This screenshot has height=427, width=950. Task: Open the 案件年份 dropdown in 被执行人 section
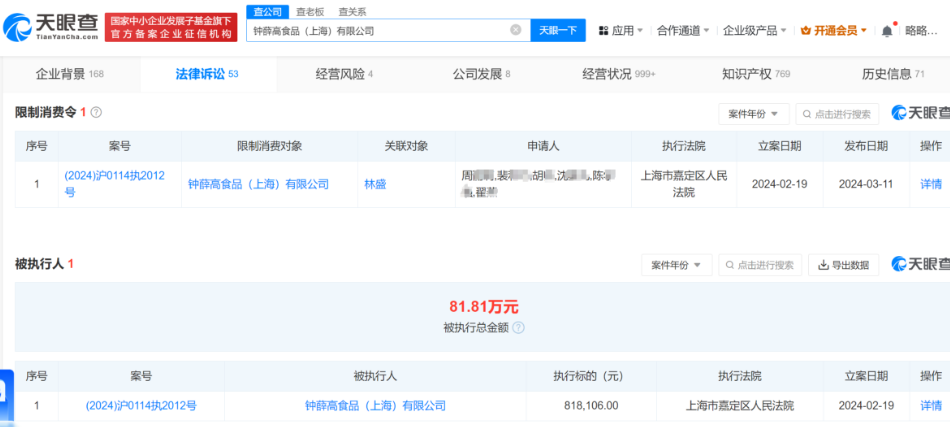(x=677, y=265)
